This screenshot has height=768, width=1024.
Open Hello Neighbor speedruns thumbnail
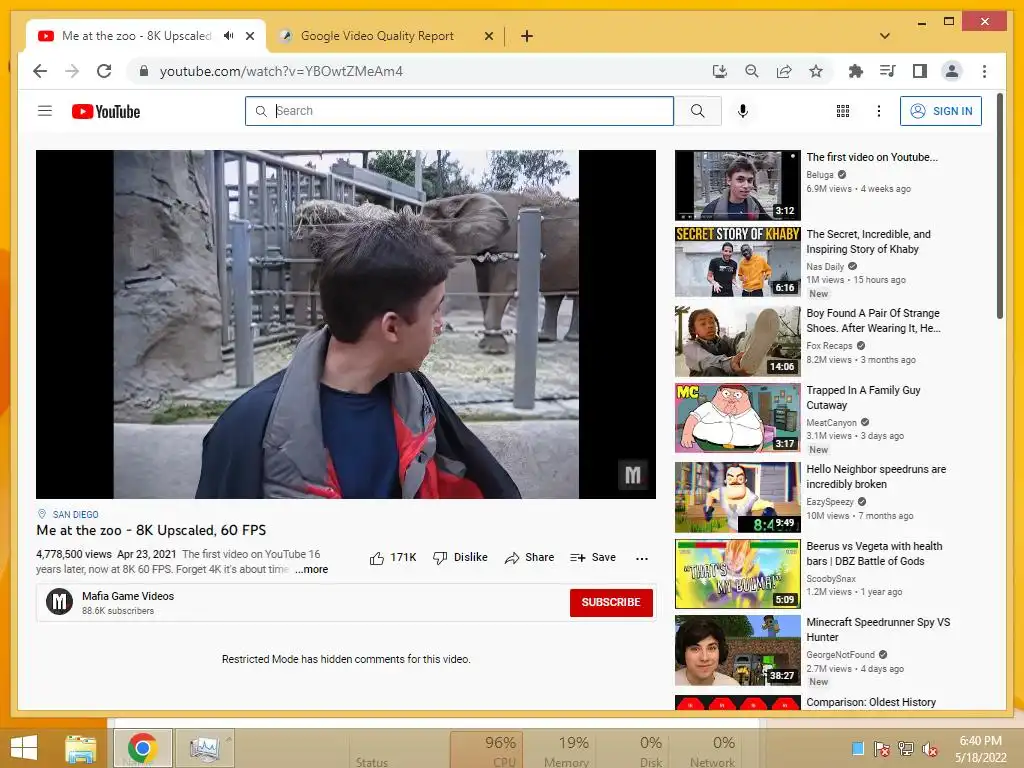click(x=737, y=498)
